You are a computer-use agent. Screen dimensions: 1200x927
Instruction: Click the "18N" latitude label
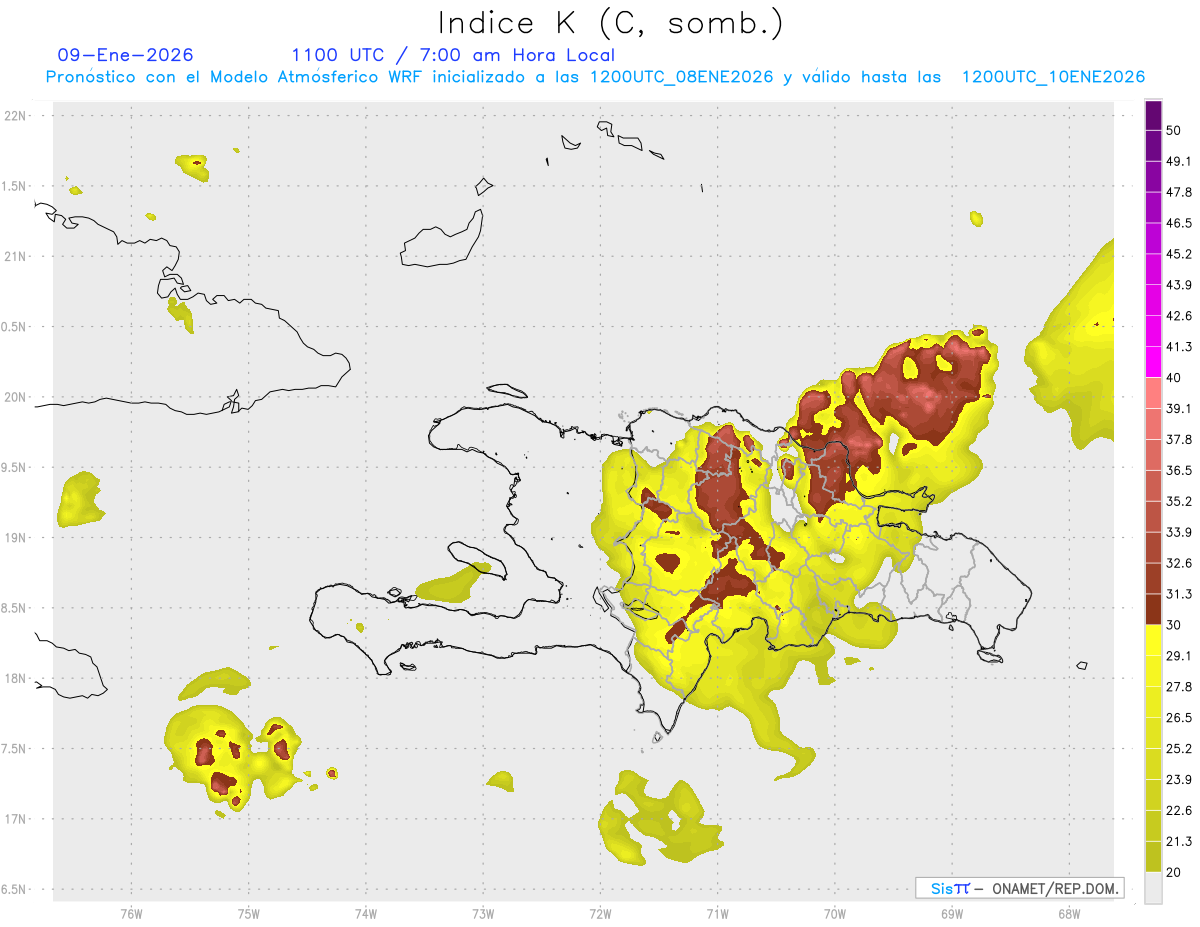tap(15, 678)
